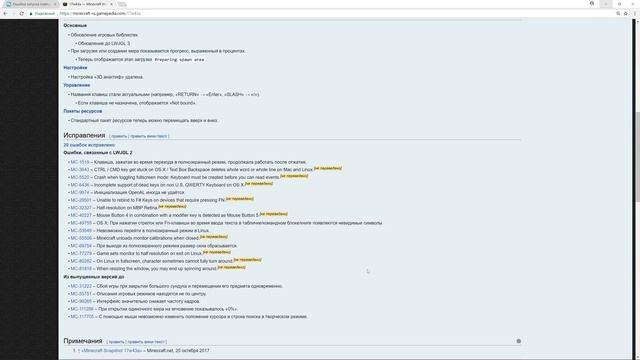Image resolution: width=640 pixels, height=360 pixels.
Task: Open bug report MC-9974
Action: pyautogui.click(x=80, y=192)
